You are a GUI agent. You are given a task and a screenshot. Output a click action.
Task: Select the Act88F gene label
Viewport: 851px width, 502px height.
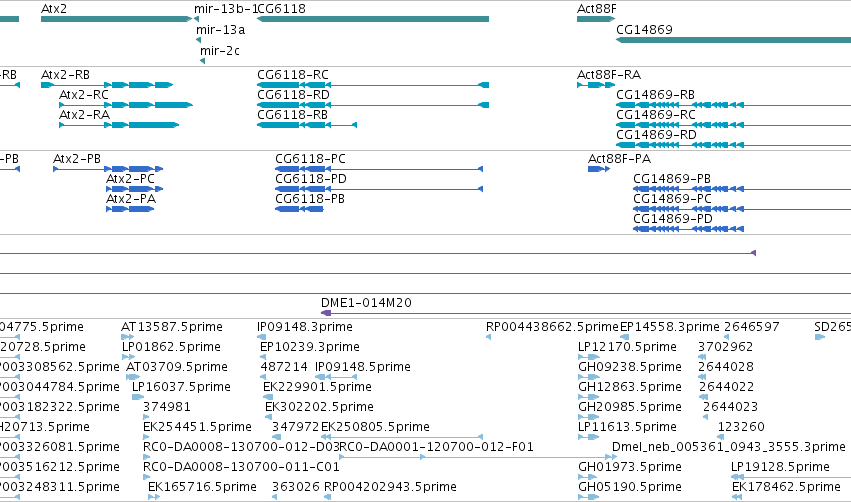click(596, 9)
